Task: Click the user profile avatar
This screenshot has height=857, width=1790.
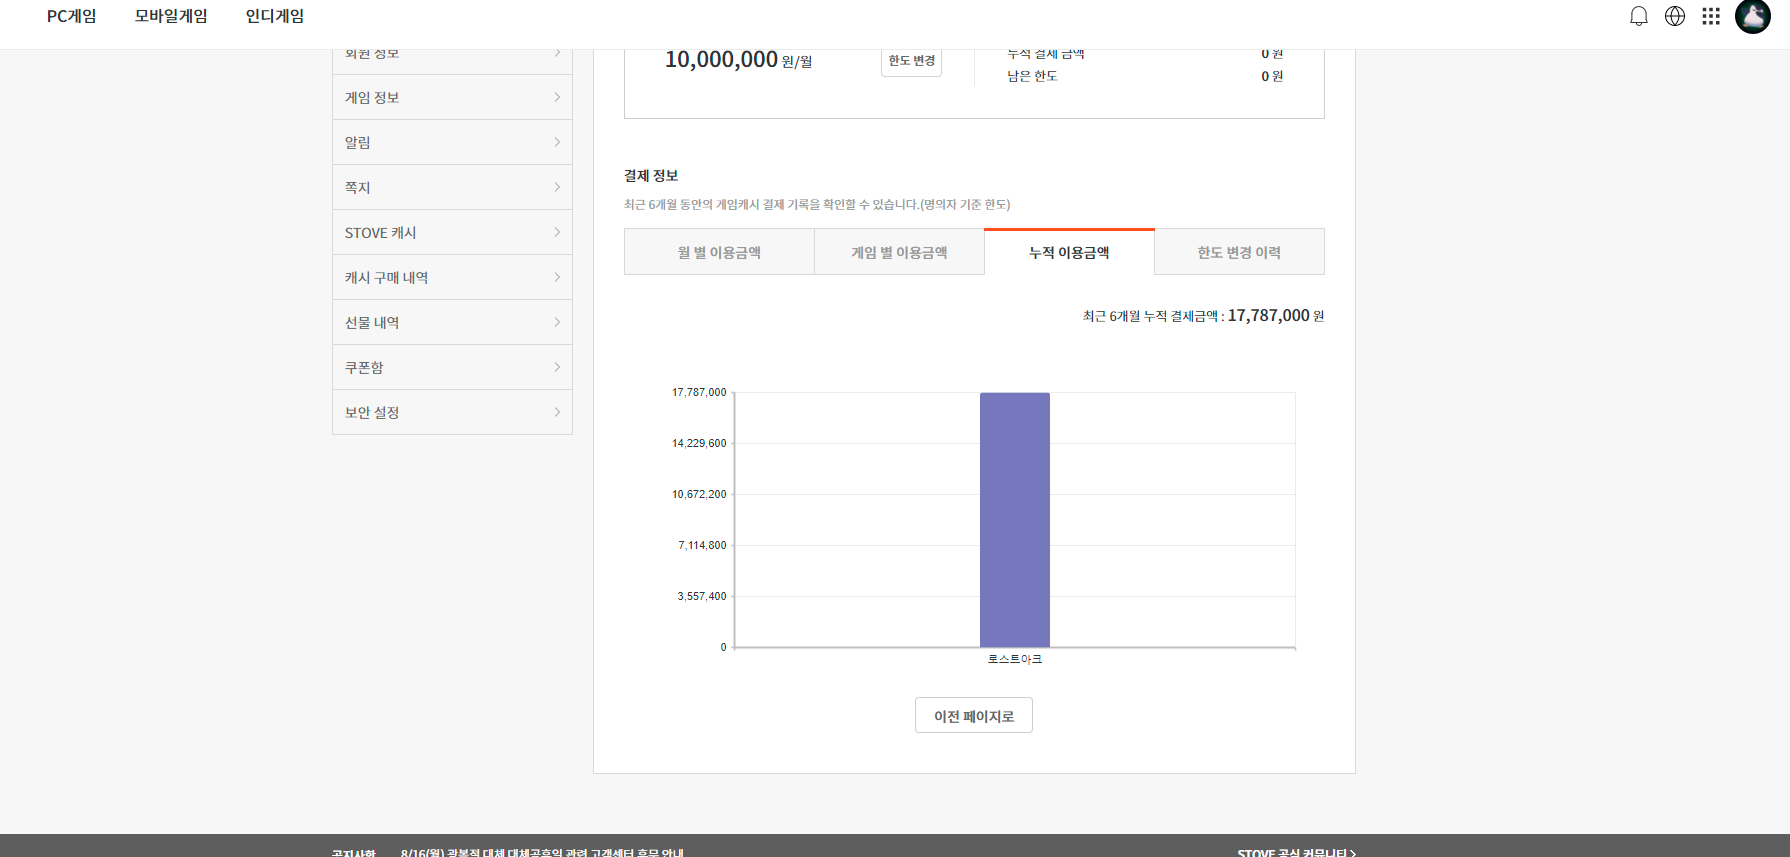Action: [1752, 16]
